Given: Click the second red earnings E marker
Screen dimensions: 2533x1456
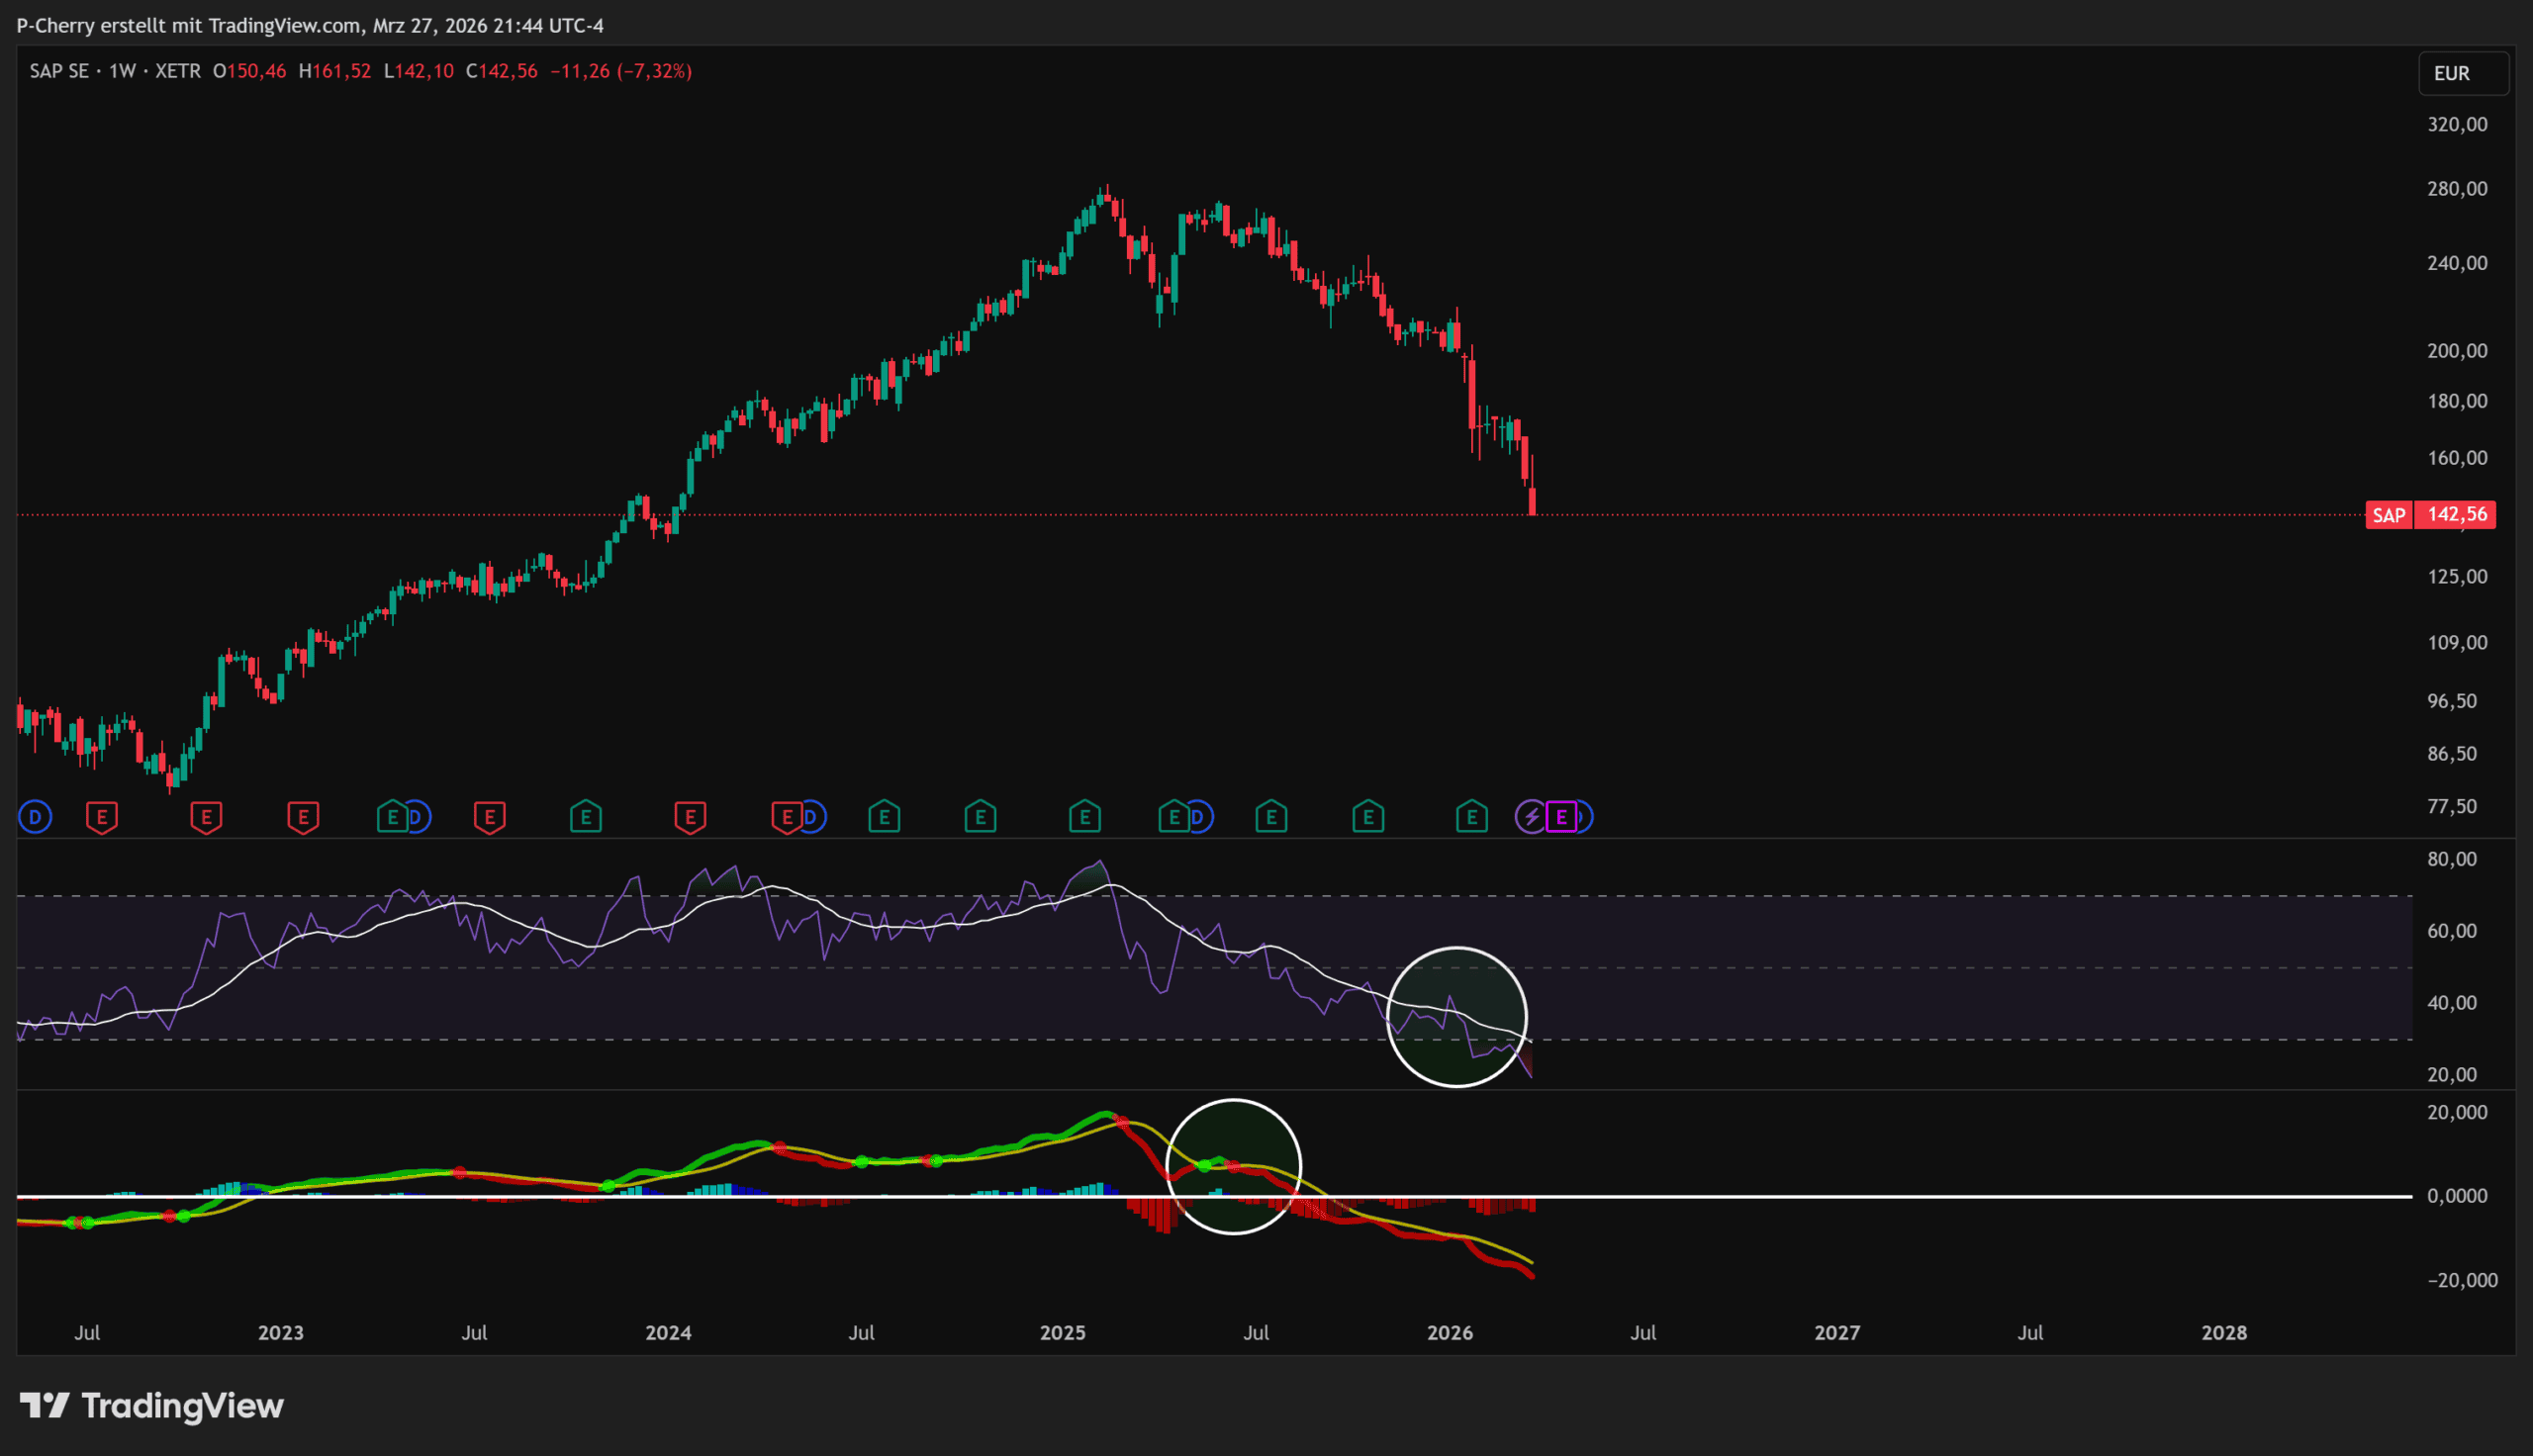Looking at the screenshot, I should point(206,817).
